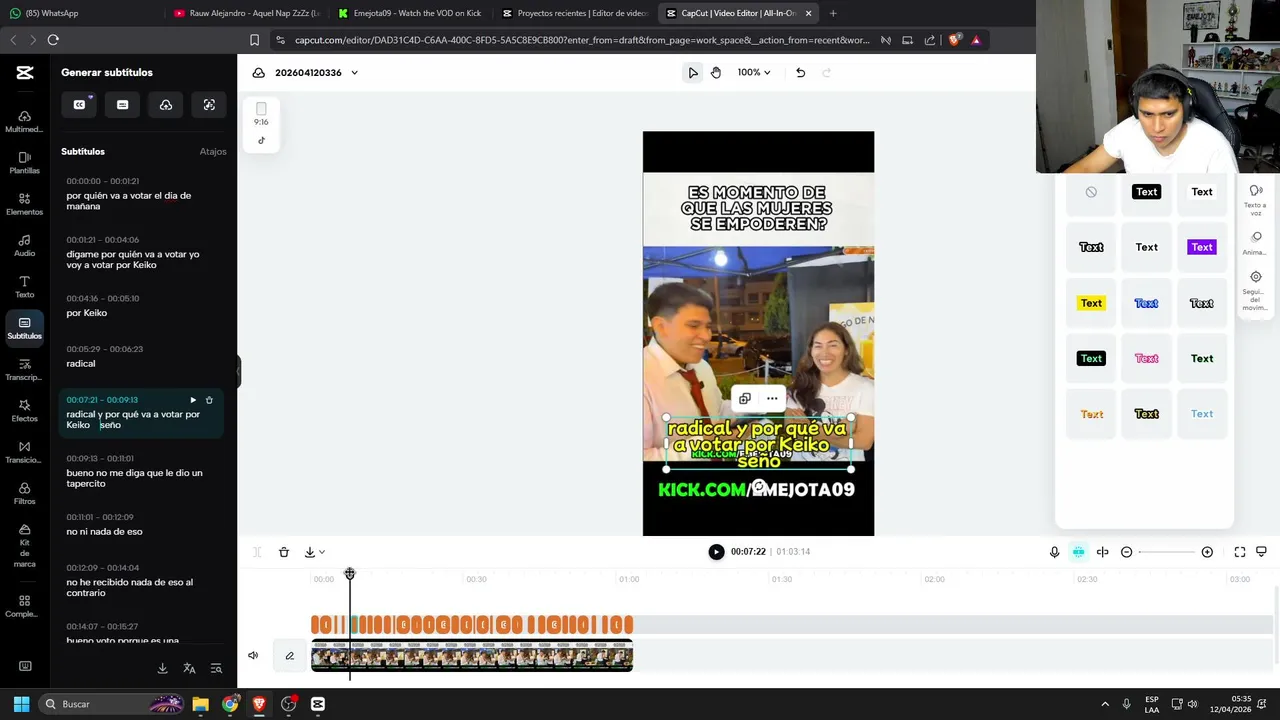Adjust timeline zoom slider
The image size is (1280, 720).
pos(1166,552)
